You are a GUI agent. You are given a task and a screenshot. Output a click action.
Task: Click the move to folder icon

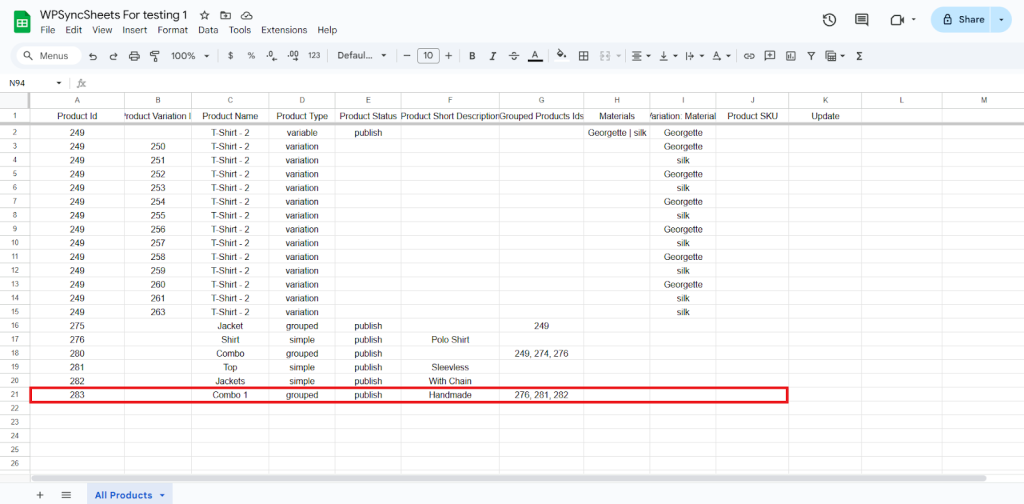tap(225, 15)
